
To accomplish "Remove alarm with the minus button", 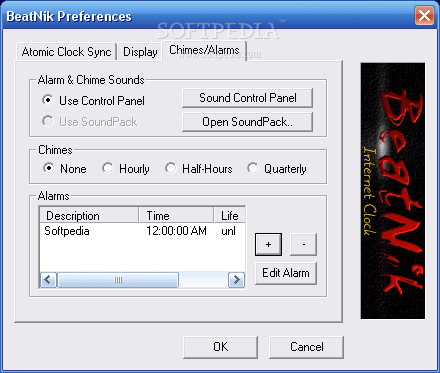I will click(x=303, y=244).
